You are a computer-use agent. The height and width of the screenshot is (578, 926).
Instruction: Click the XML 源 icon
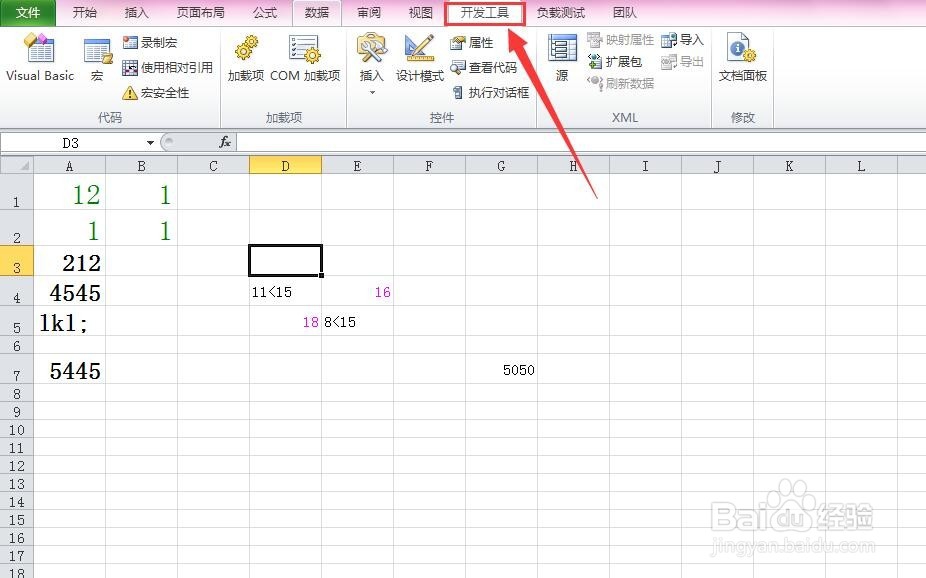click(x=562, y=58)
